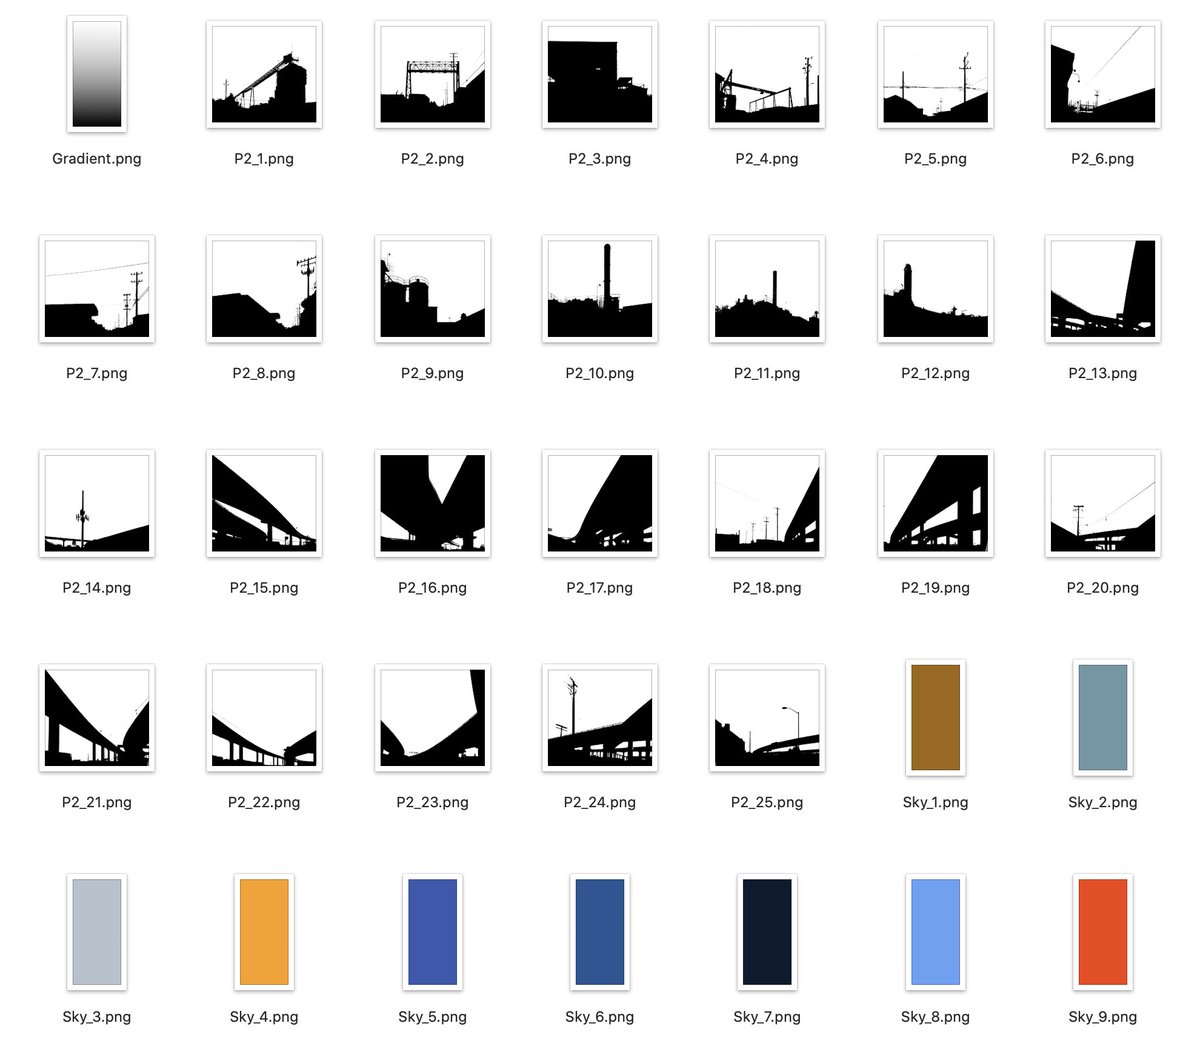Select the P2_25.png streetlight thumbnail
The width and height of the screenshot is (1200, 1046).
pyautogui.click(x=767, y=718)
